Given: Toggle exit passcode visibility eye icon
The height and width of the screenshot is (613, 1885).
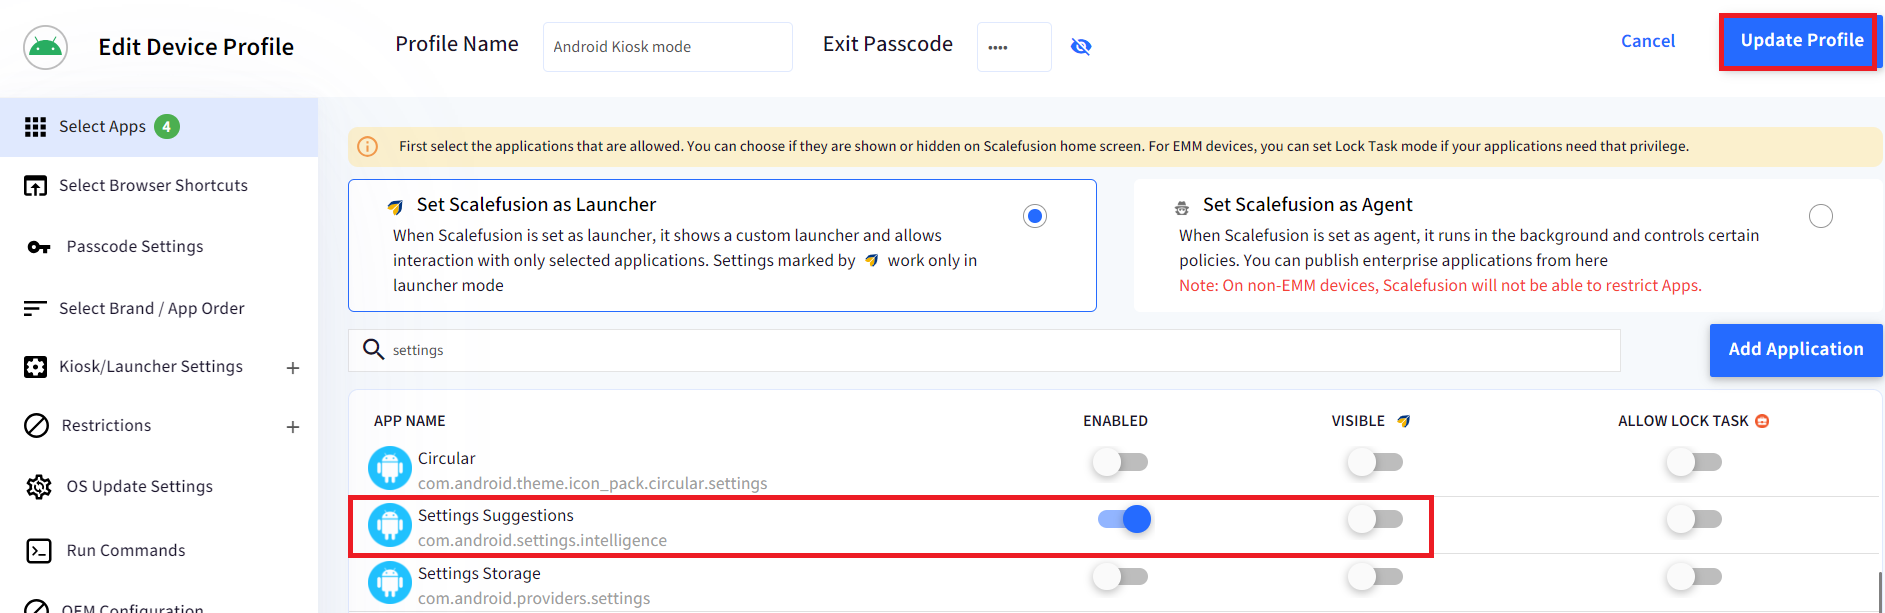Looking at the screenshot, I should (1081, 47).
